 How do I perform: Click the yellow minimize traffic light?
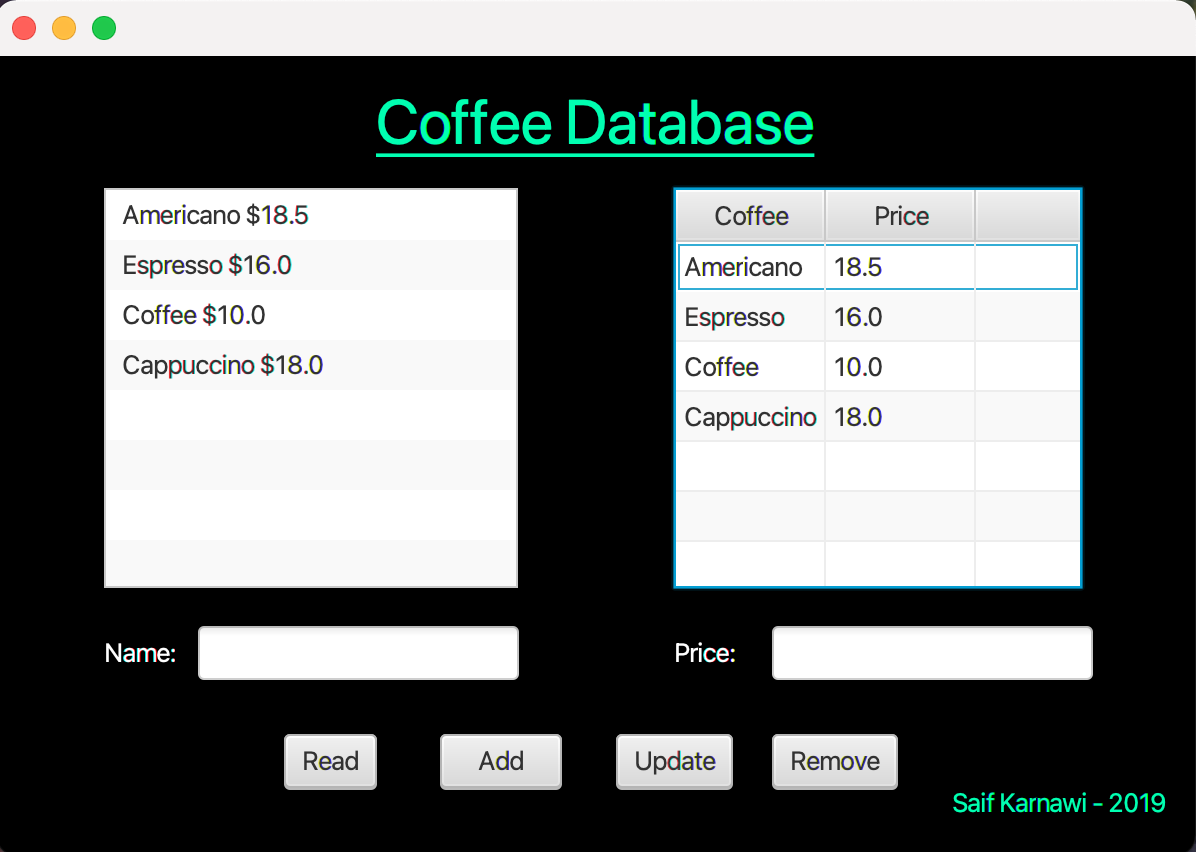click(63, 28)
